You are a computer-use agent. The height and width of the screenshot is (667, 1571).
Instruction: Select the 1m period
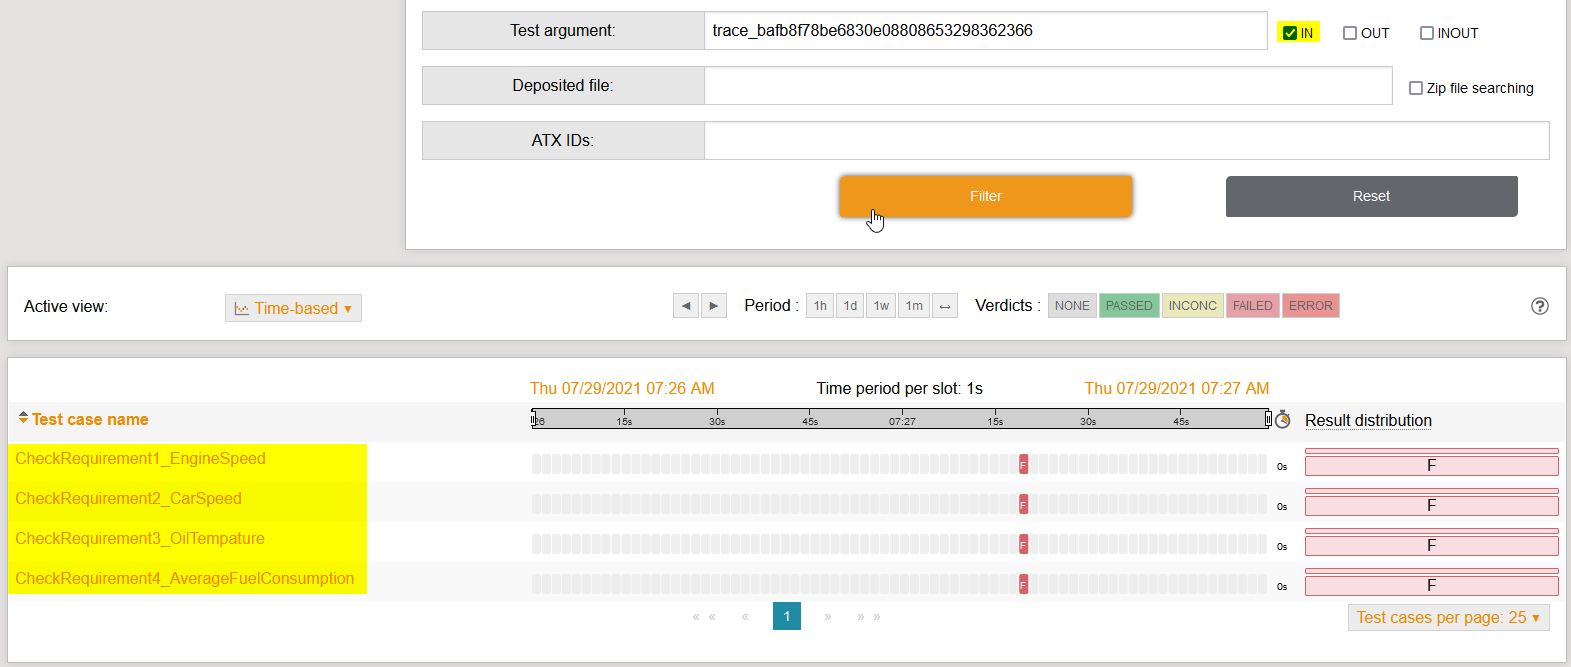tap(914, 306)
